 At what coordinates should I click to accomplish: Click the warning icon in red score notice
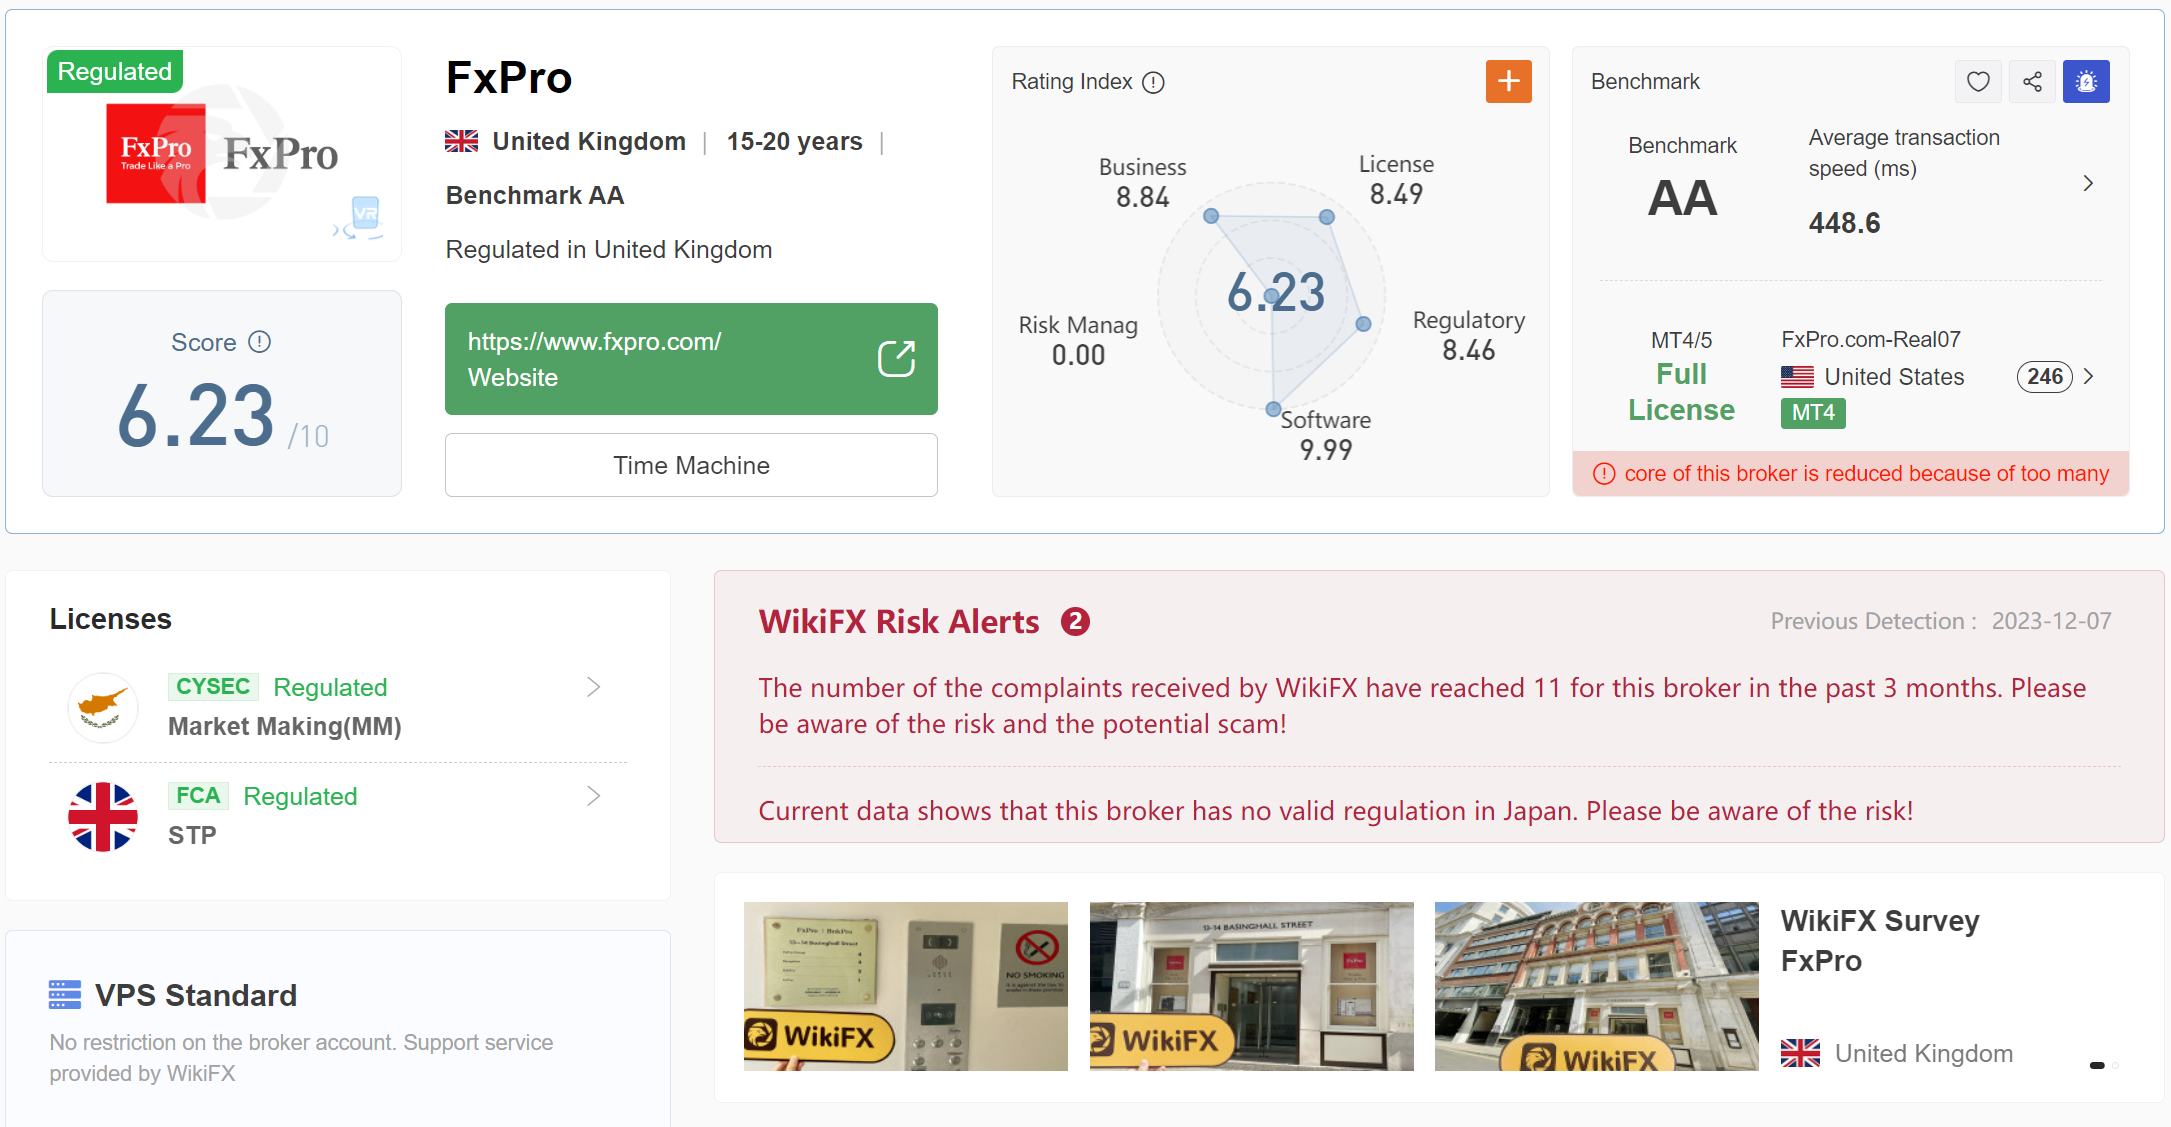(1604, 473)
